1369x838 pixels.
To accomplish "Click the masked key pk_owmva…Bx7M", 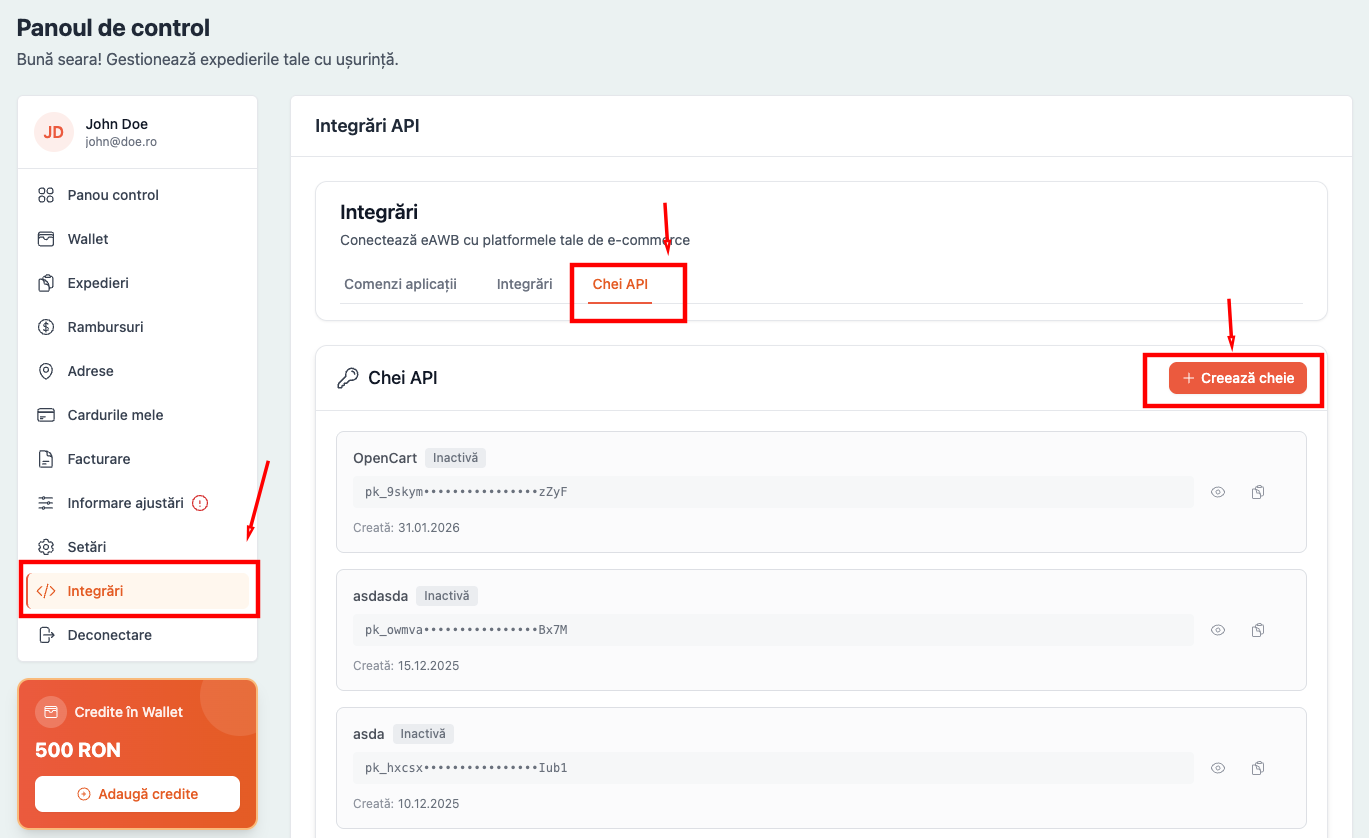I will click(x=773, y=630).
